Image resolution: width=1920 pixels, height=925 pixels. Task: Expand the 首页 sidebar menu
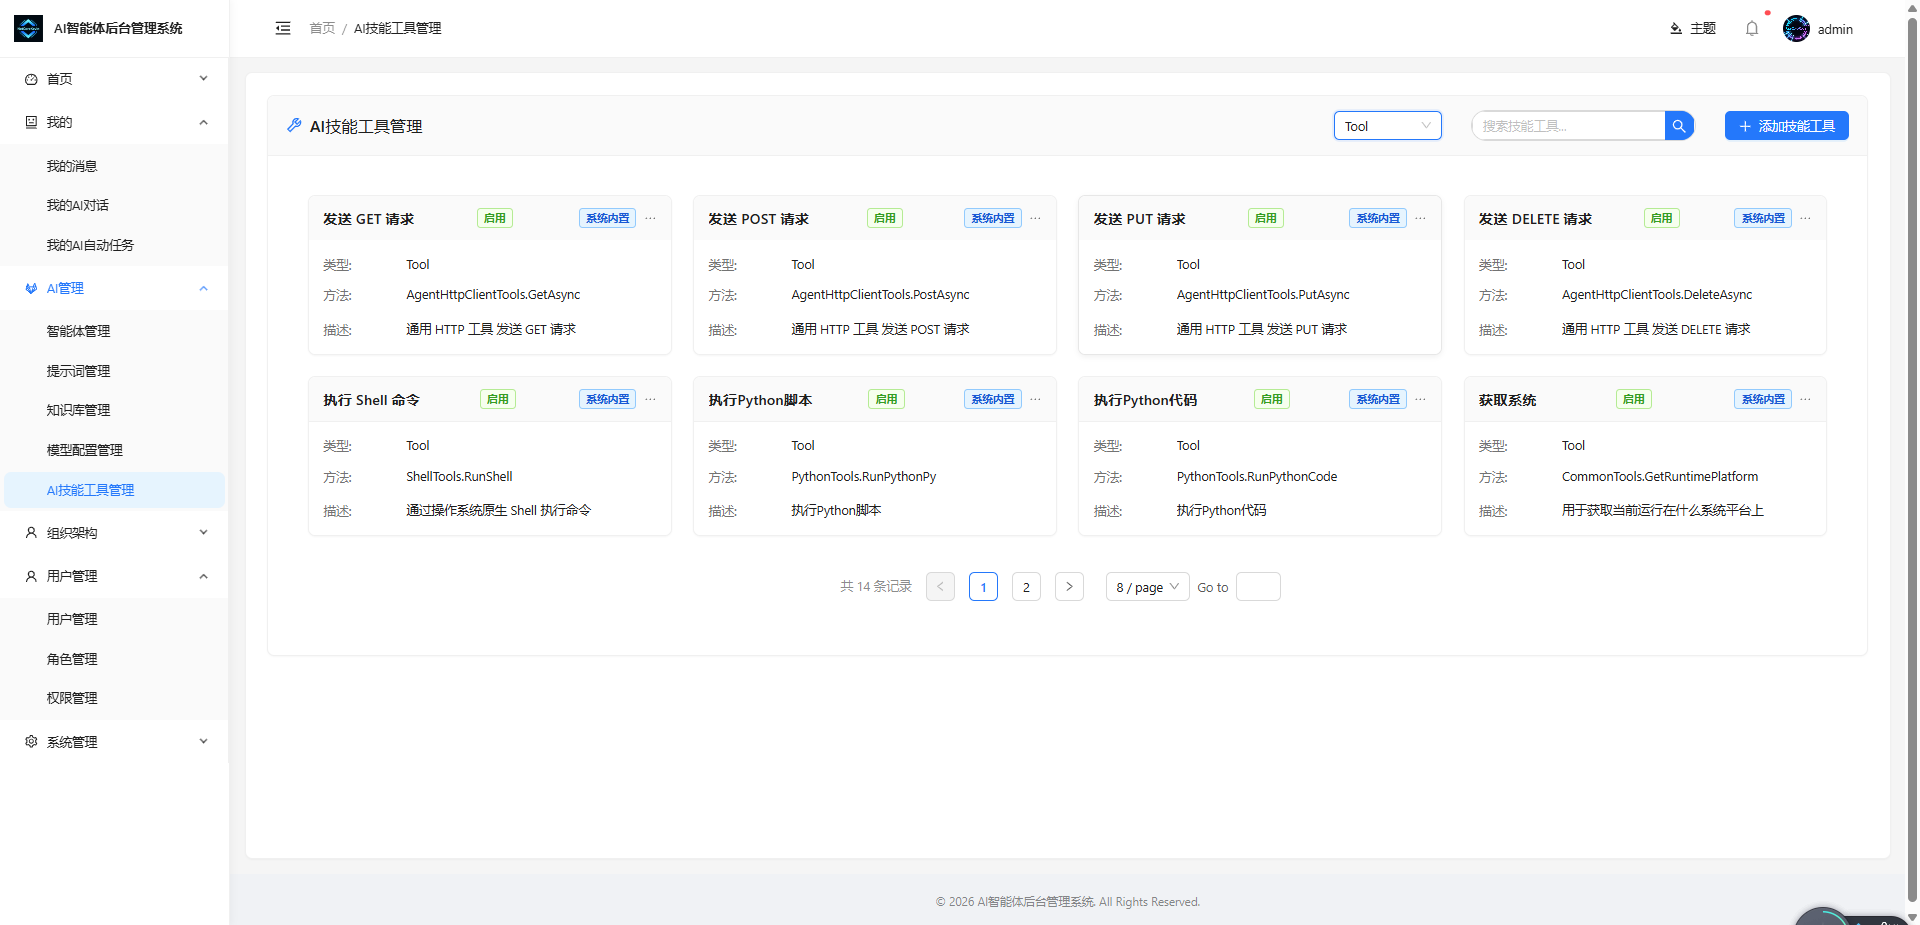(x=114, y=79)
